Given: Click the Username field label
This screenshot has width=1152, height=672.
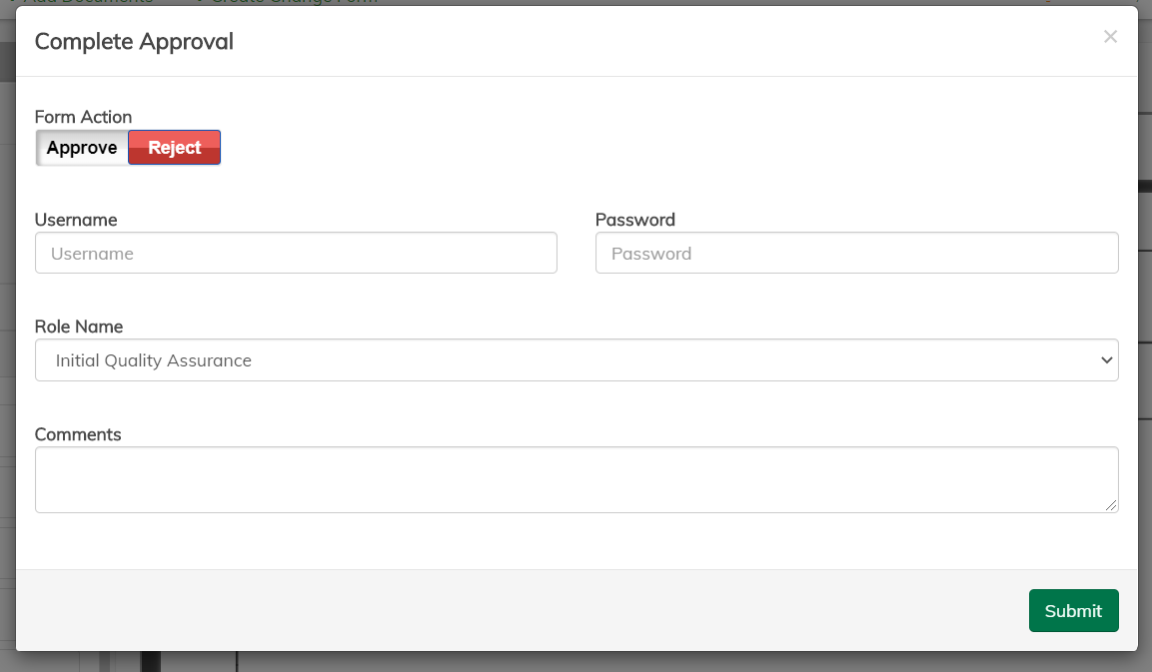Looking at the screenshot, I should [76, 220].
